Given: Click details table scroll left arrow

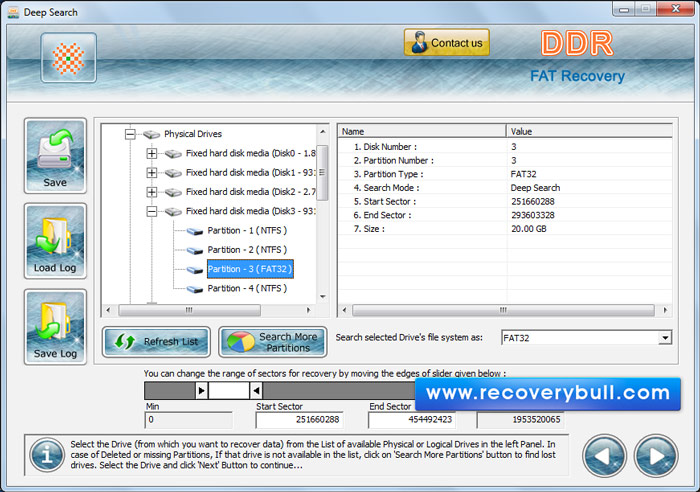Looking at the screenshot, I should [344, 310].
